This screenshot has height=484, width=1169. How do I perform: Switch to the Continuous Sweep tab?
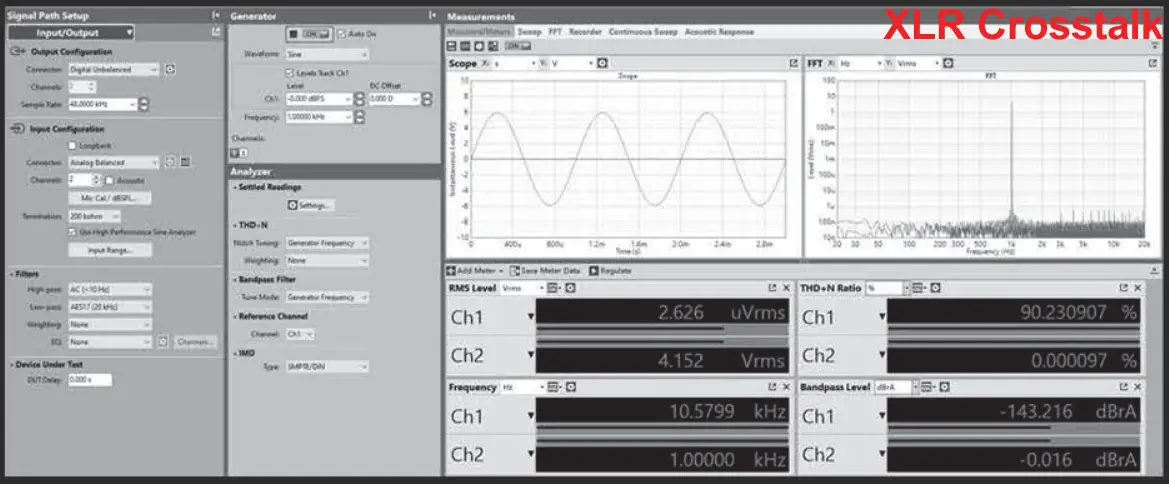(644, 32)
